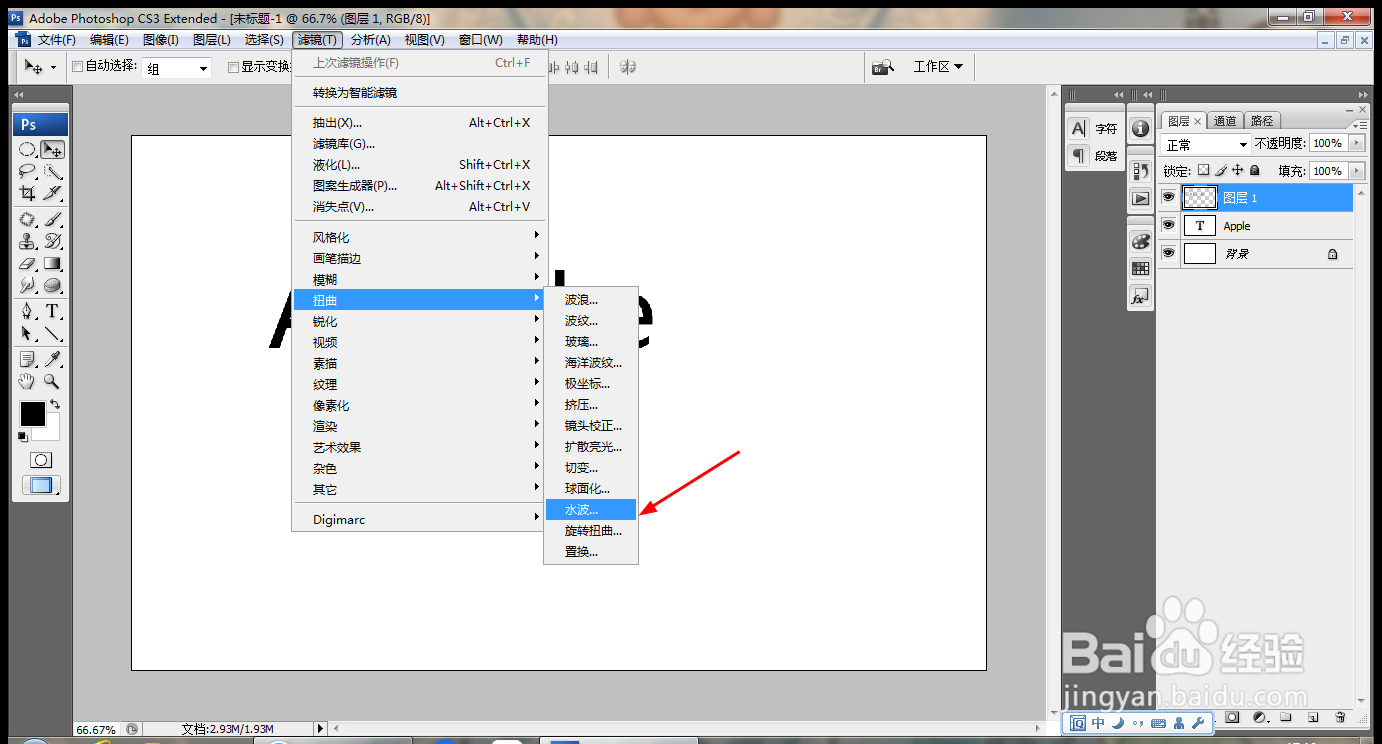Select the Eraser tool
Image resolution: width=1382 pixels, height=744 pixels.
28,263
